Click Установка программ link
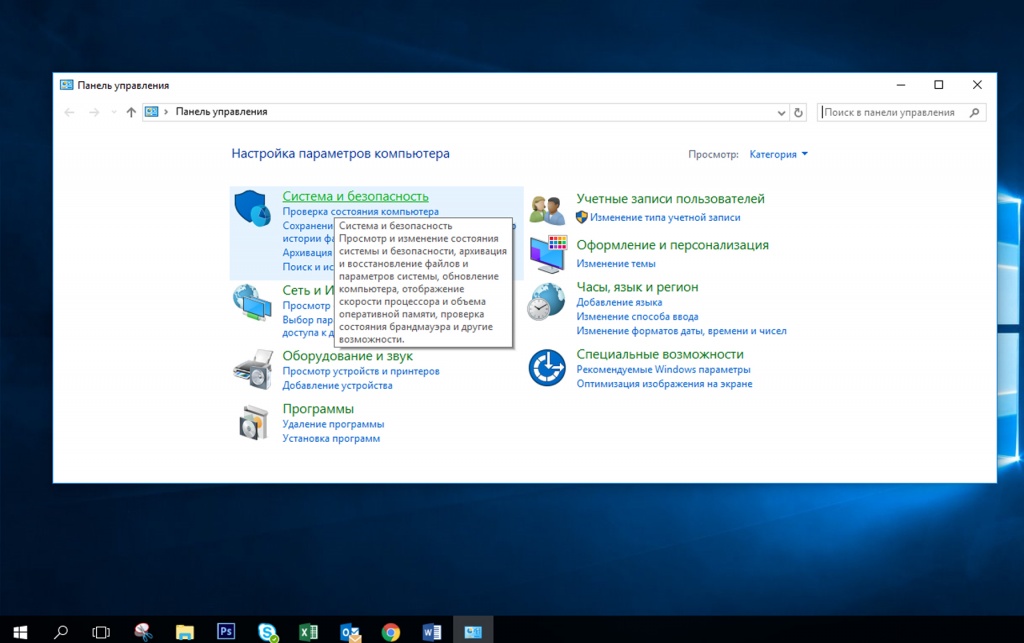The height and width of the screenshot is (643, 1024). click(331, 439)
